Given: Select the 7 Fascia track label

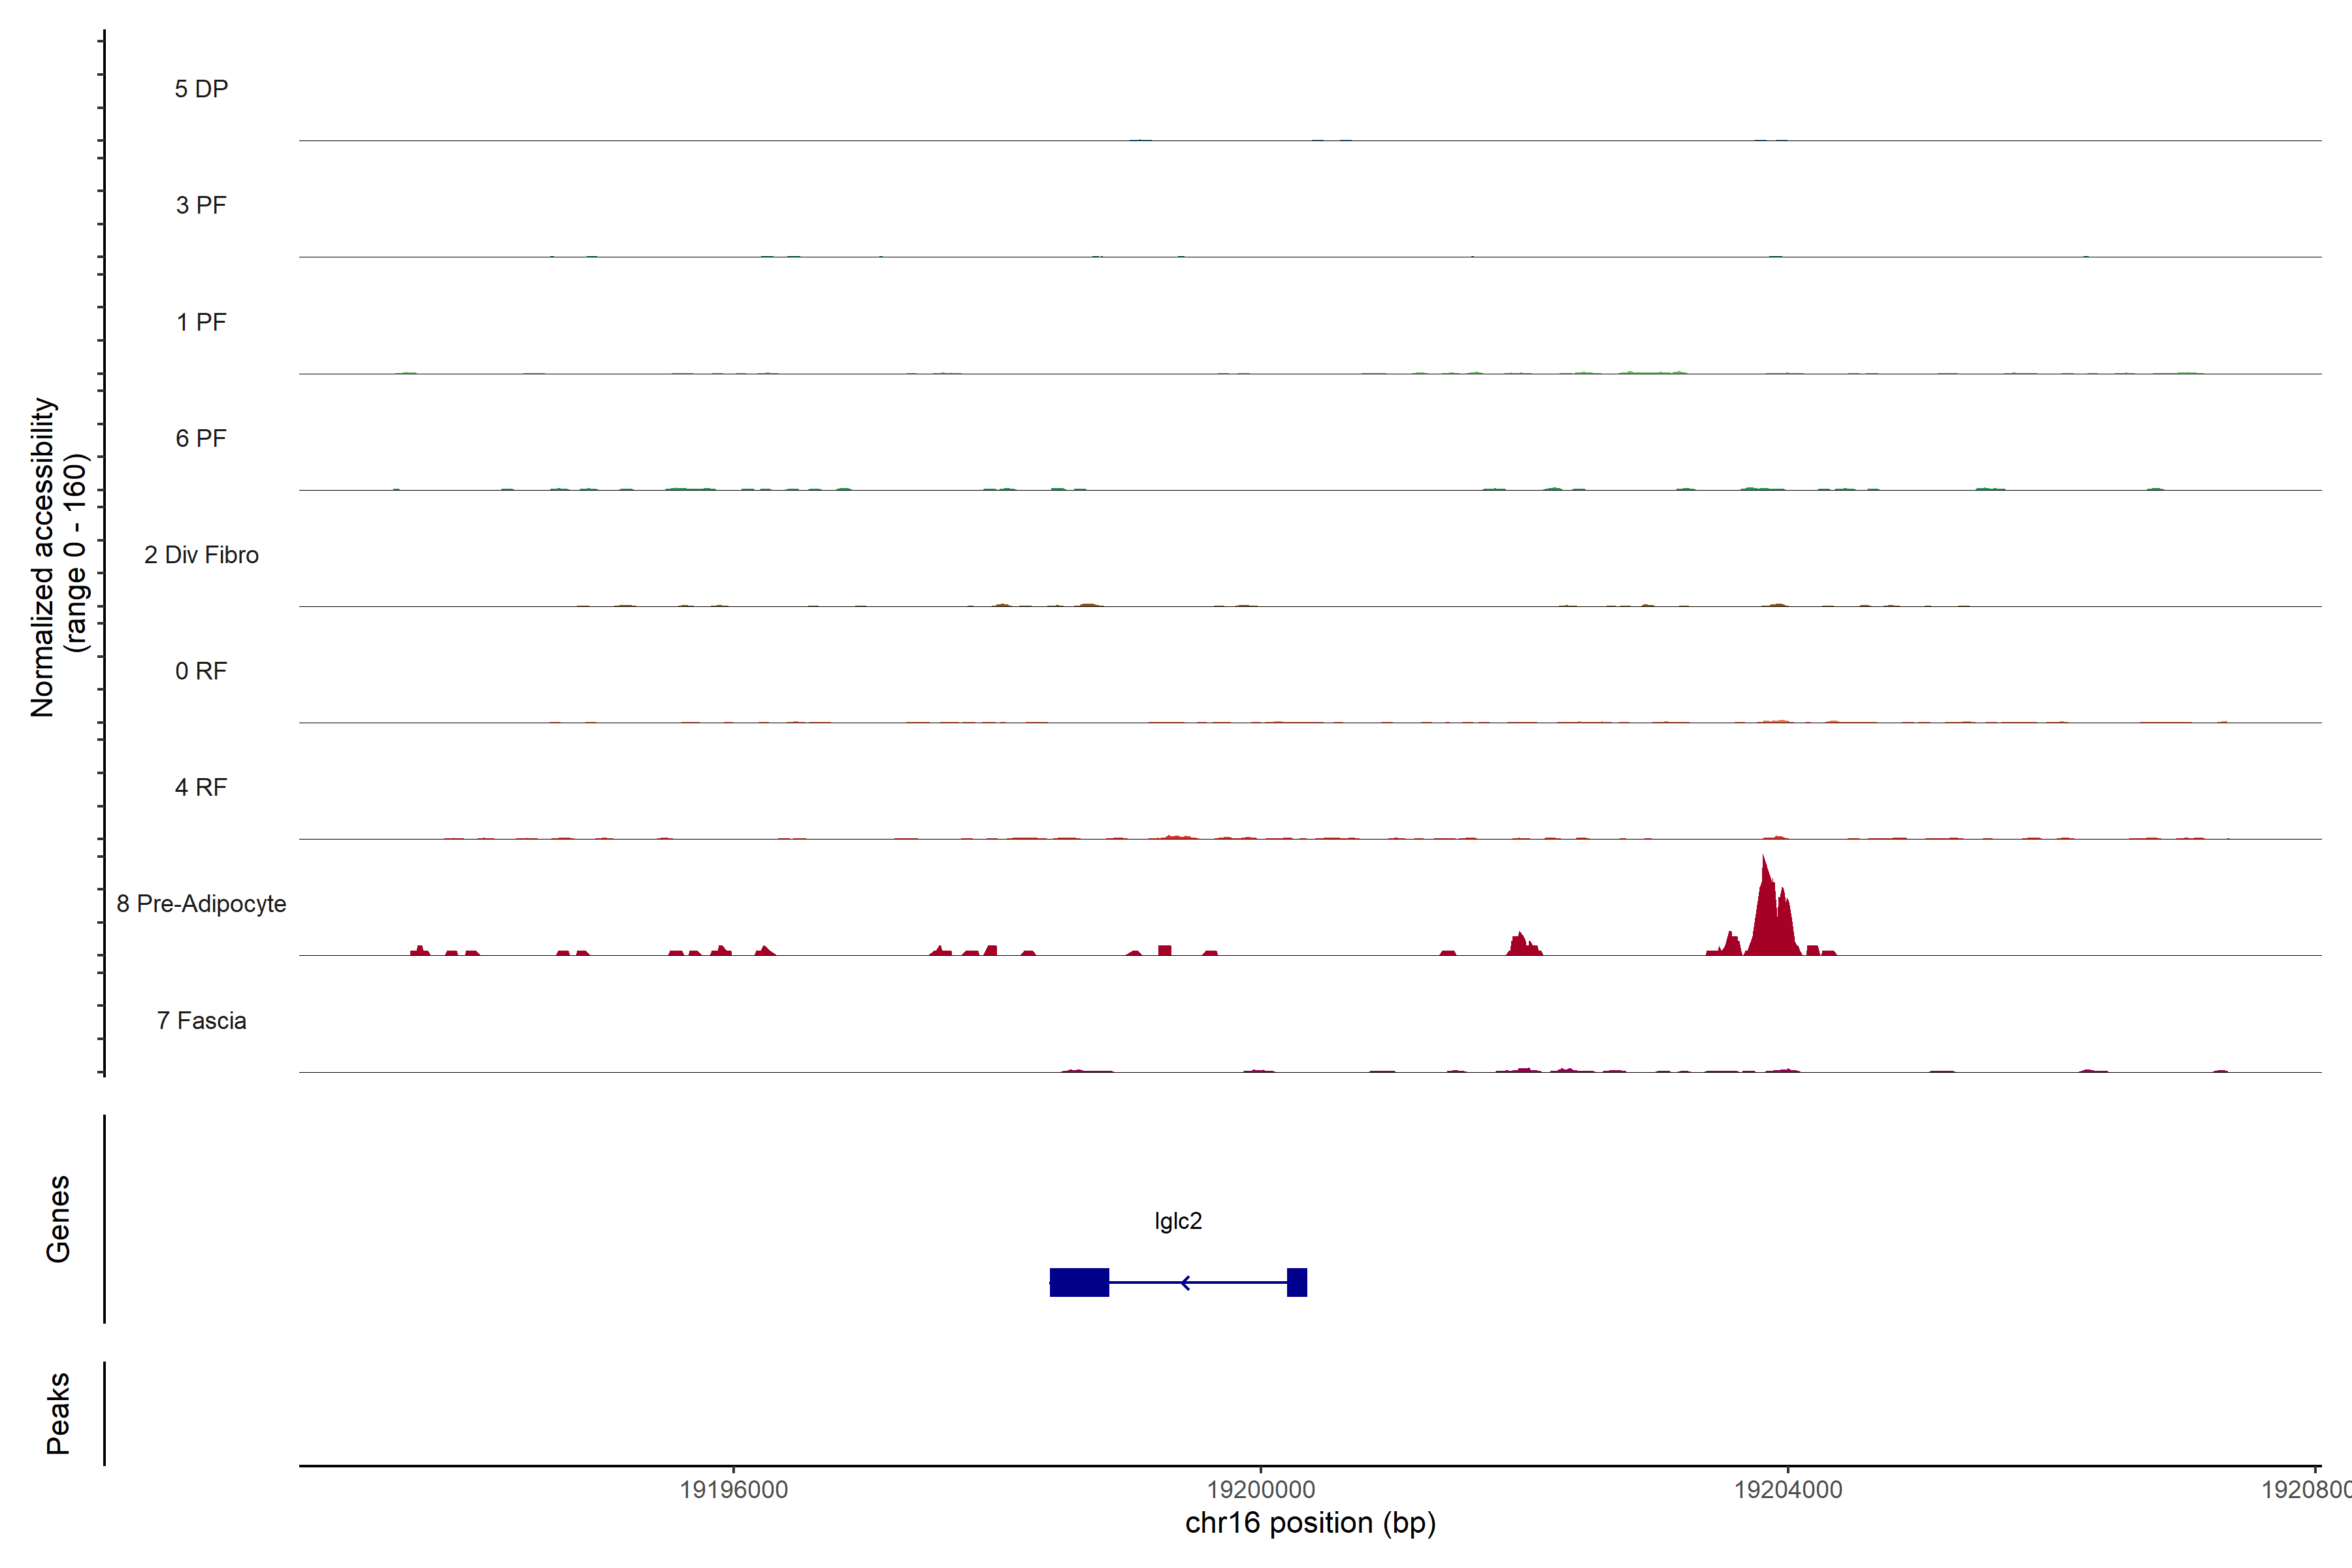Looking at the screenshot, I should tap(201, 1020).
